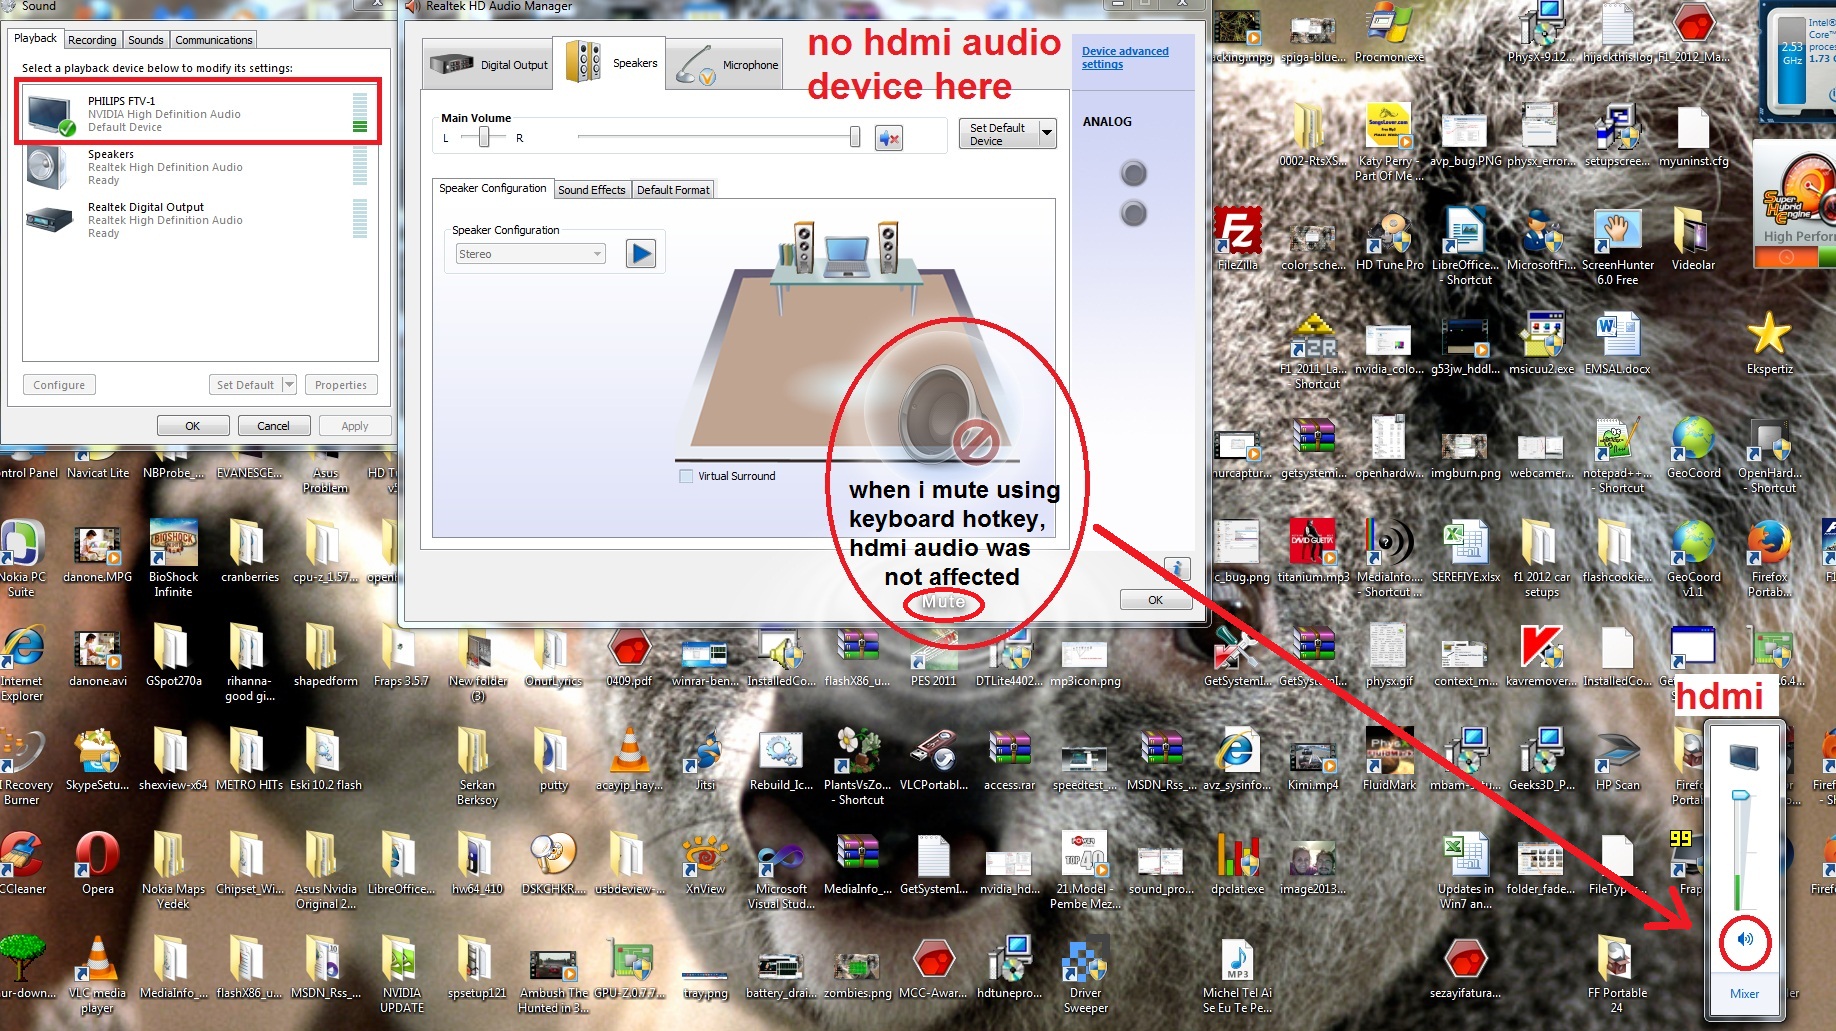
Task: Click OK in the Sound window
Action: tap(192, 426)
